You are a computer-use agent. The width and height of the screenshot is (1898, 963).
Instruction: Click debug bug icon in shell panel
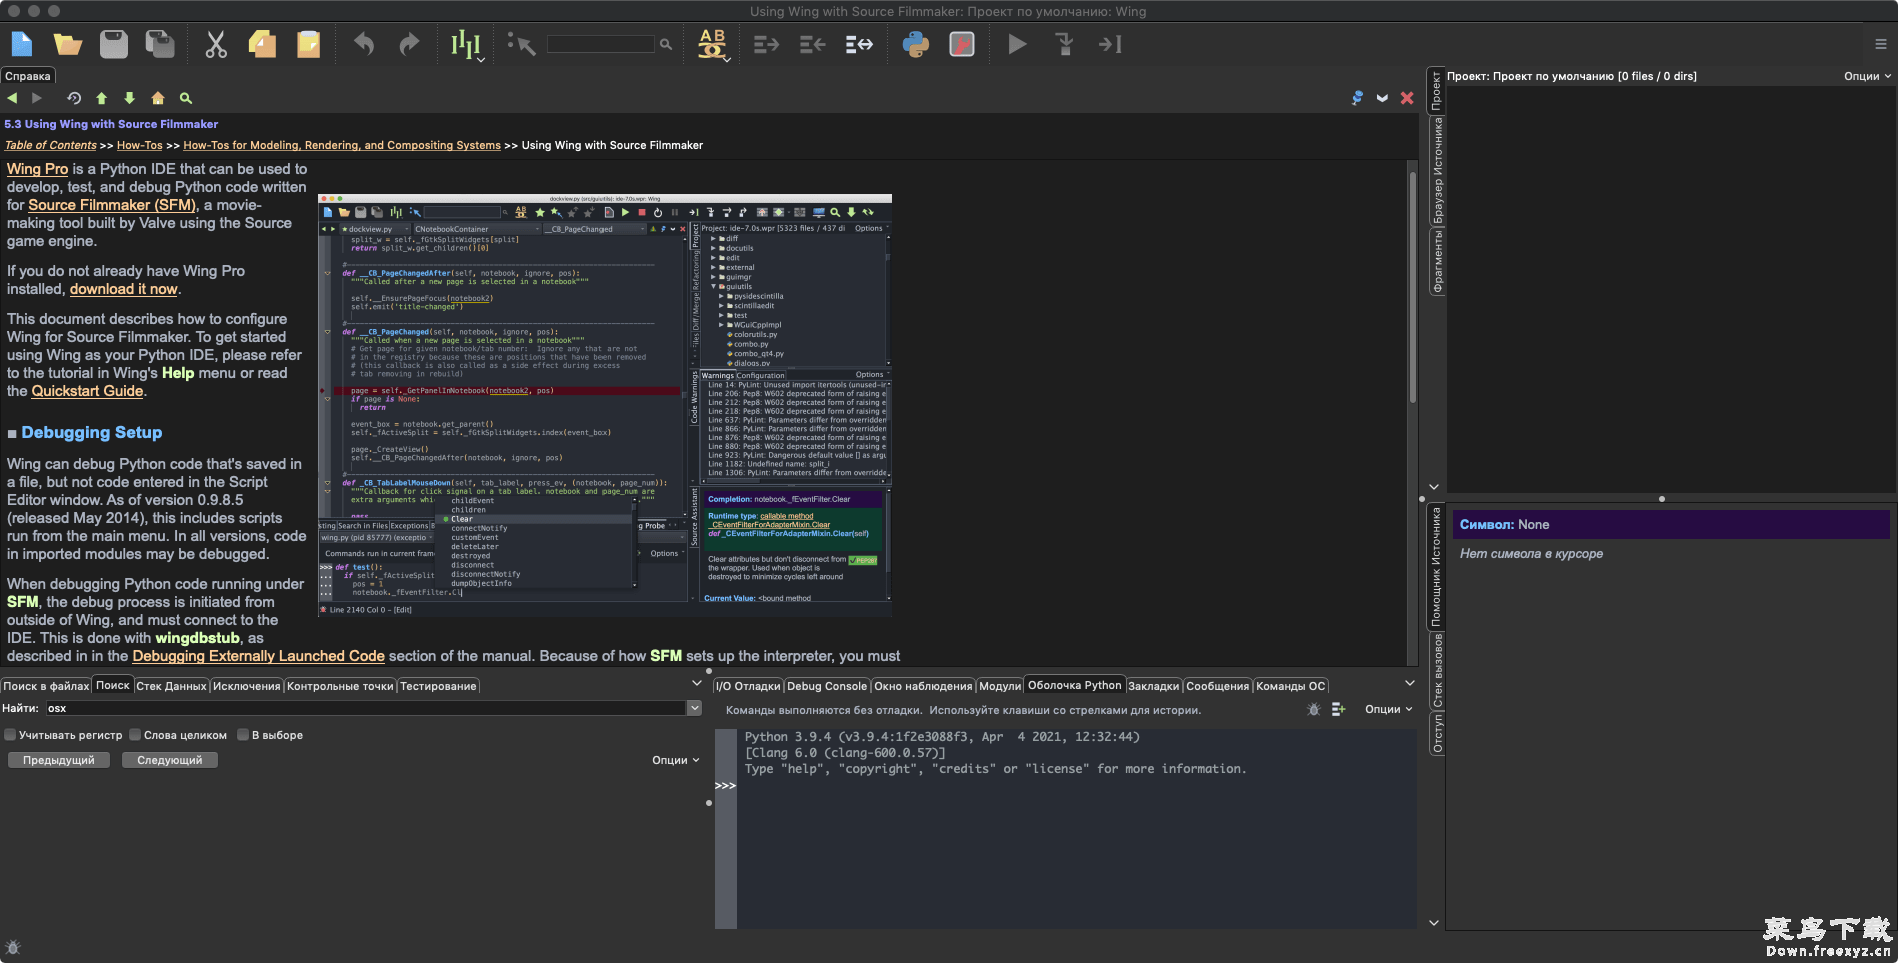point(1313,709)
